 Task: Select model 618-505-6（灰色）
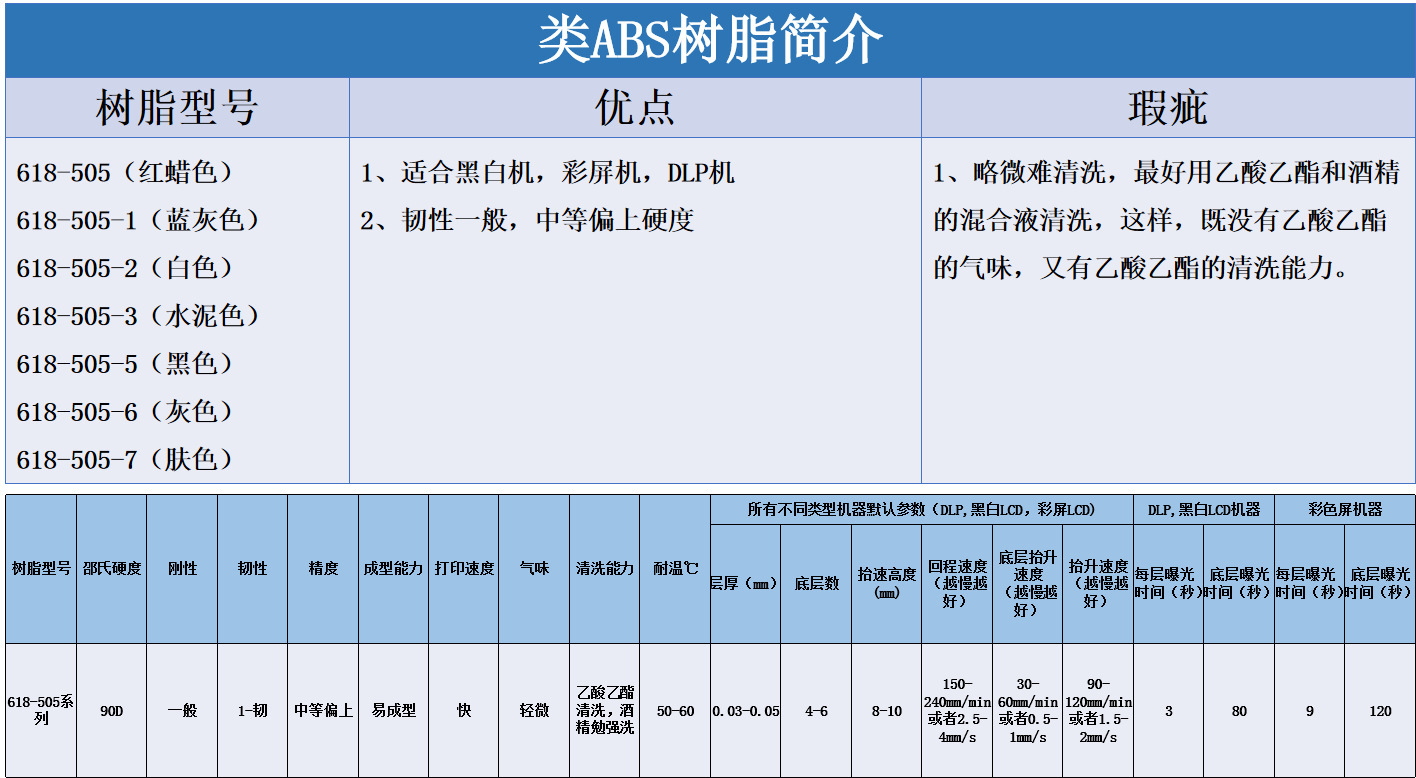[x=125, y=412]
